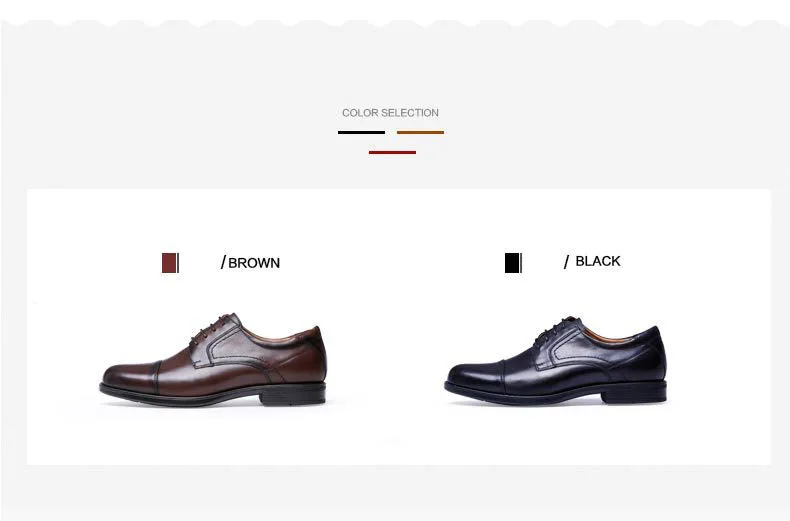This screenshot has width=790, height=521.
Task: Click the black color swatch square
Action: (x=512, y=263)
